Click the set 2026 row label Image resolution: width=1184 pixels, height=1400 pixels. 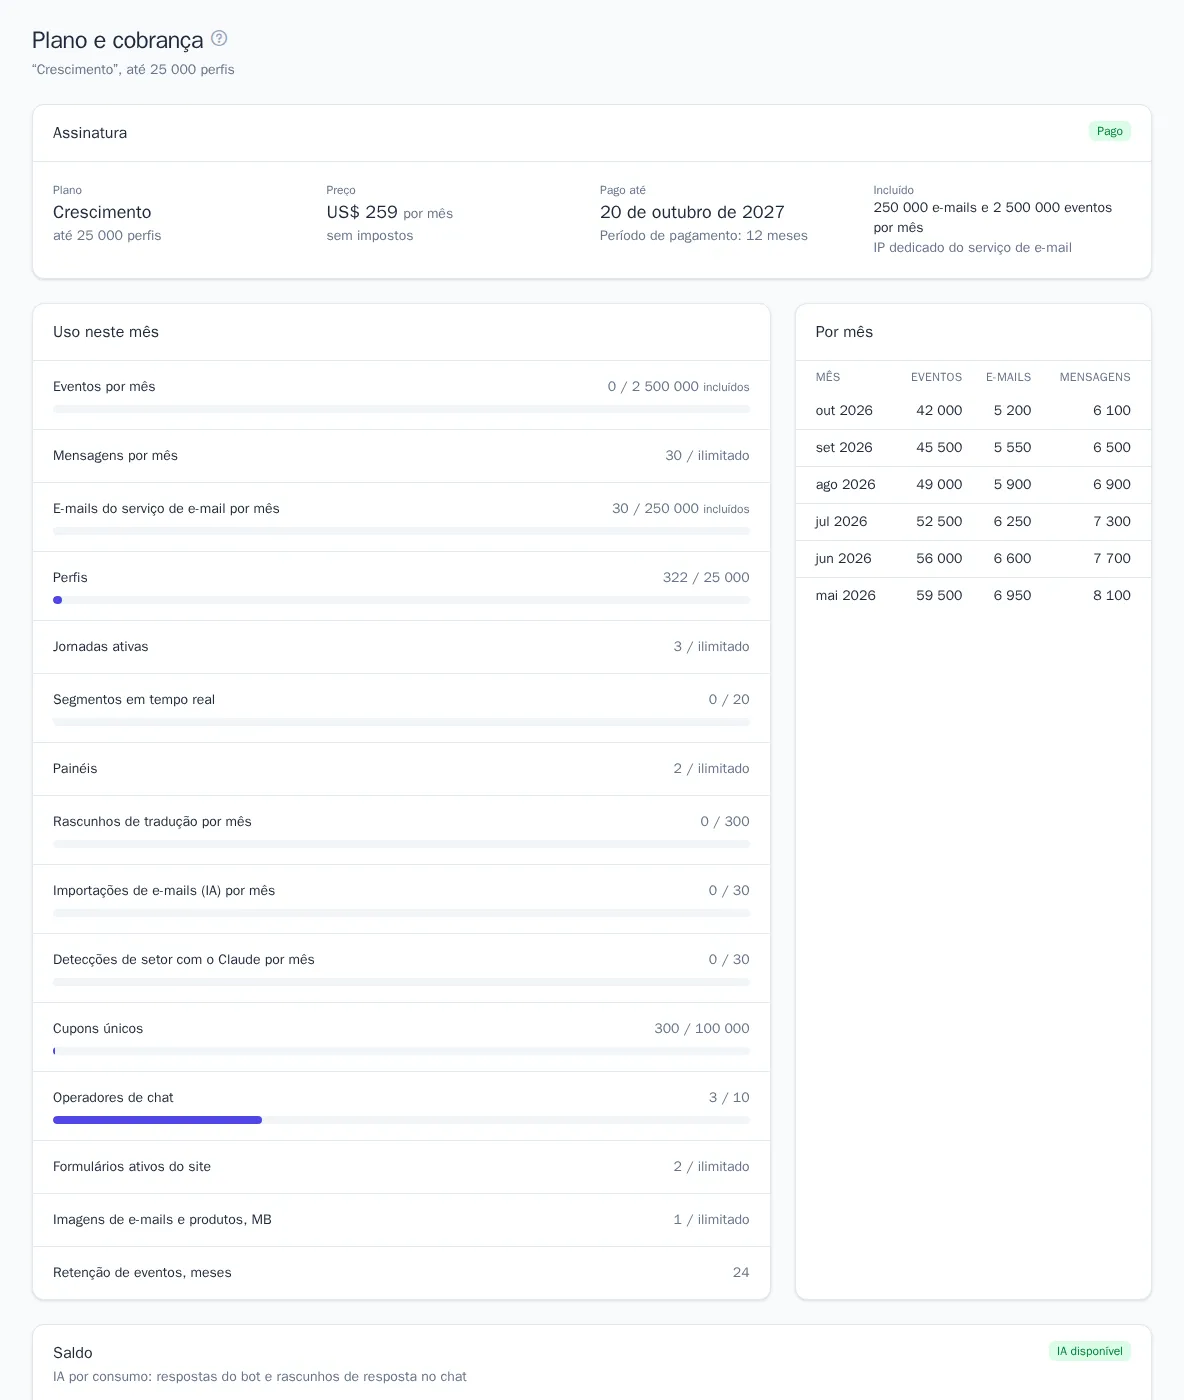844,447
